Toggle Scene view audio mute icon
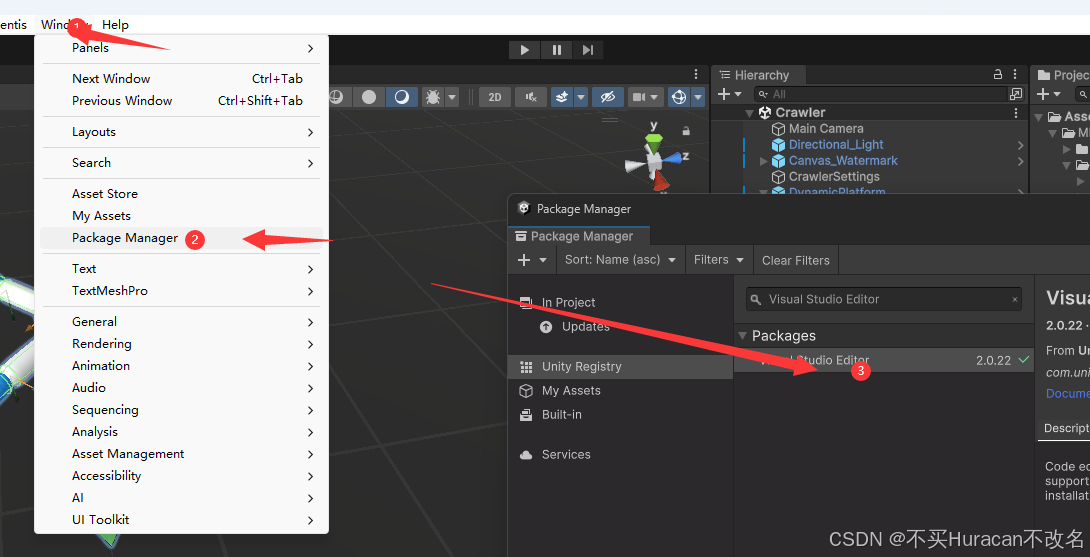Image resolution: width=1090 pixels, height=557 pixels. click(531, 97)
